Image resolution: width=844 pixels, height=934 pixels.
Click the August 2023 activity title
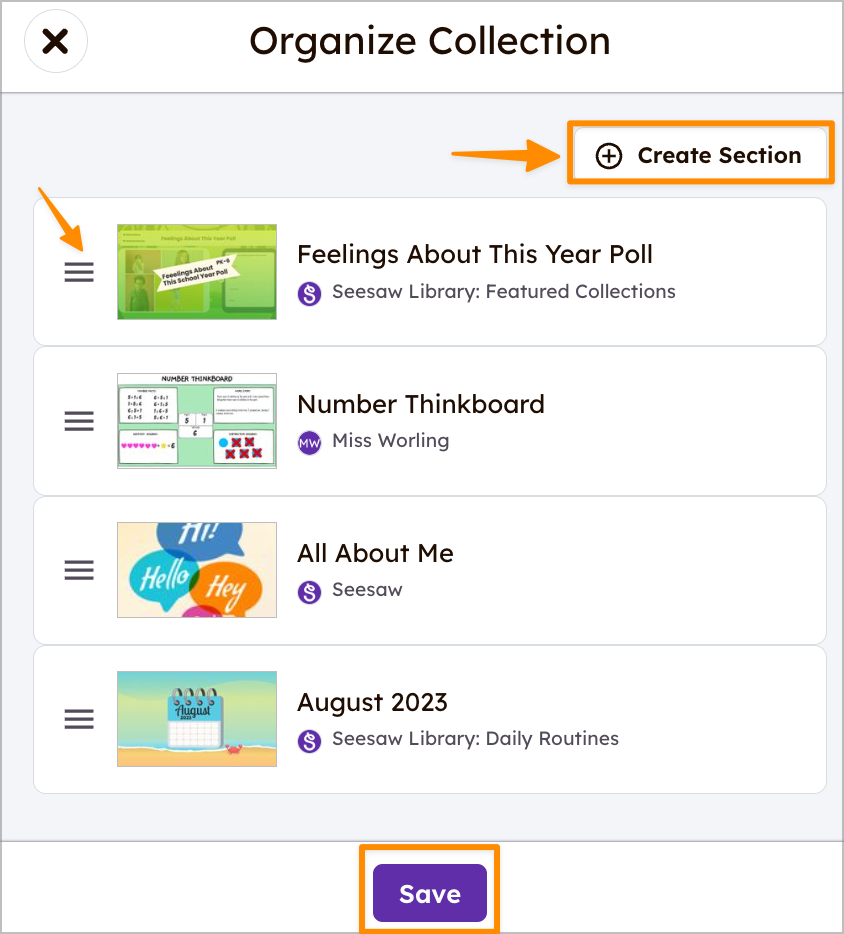click(x=372, y=702)
